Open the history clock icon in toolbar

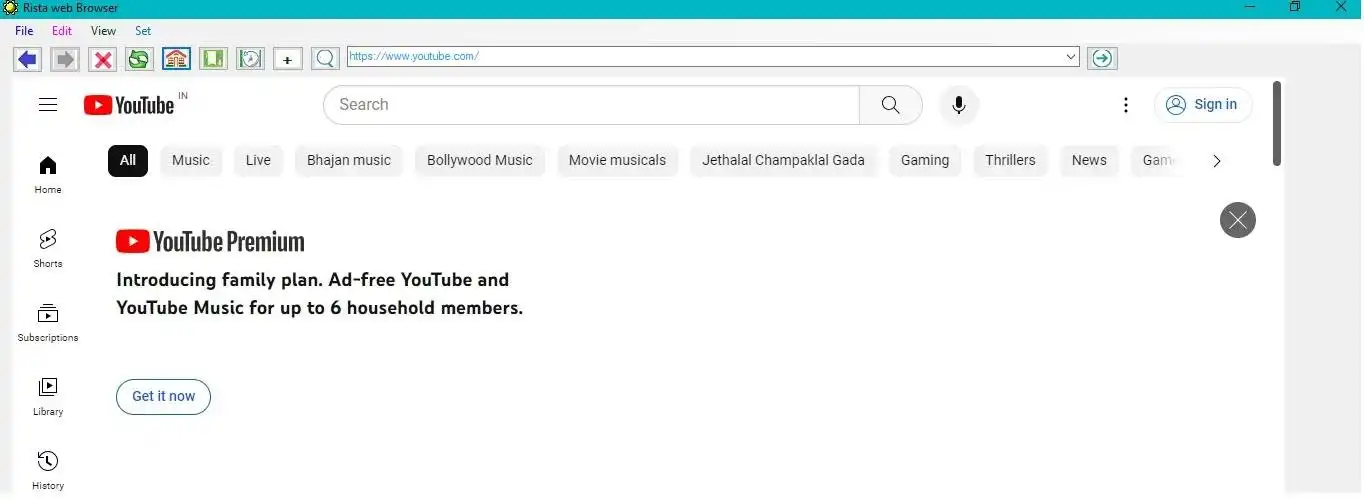[x=250, y=59]
